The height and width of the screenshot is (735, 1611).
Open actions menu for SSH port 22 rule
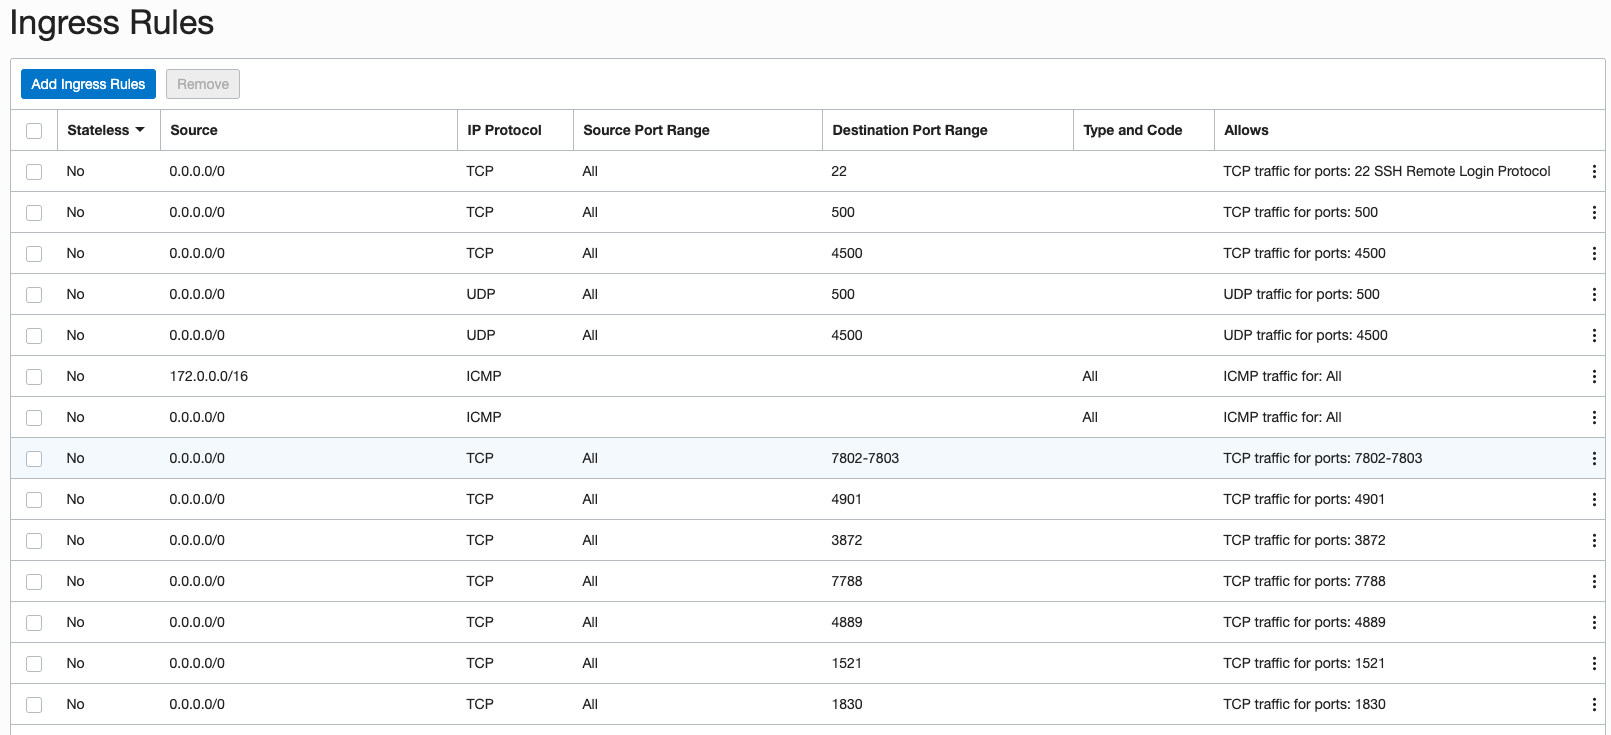(x=1593, y=171)
